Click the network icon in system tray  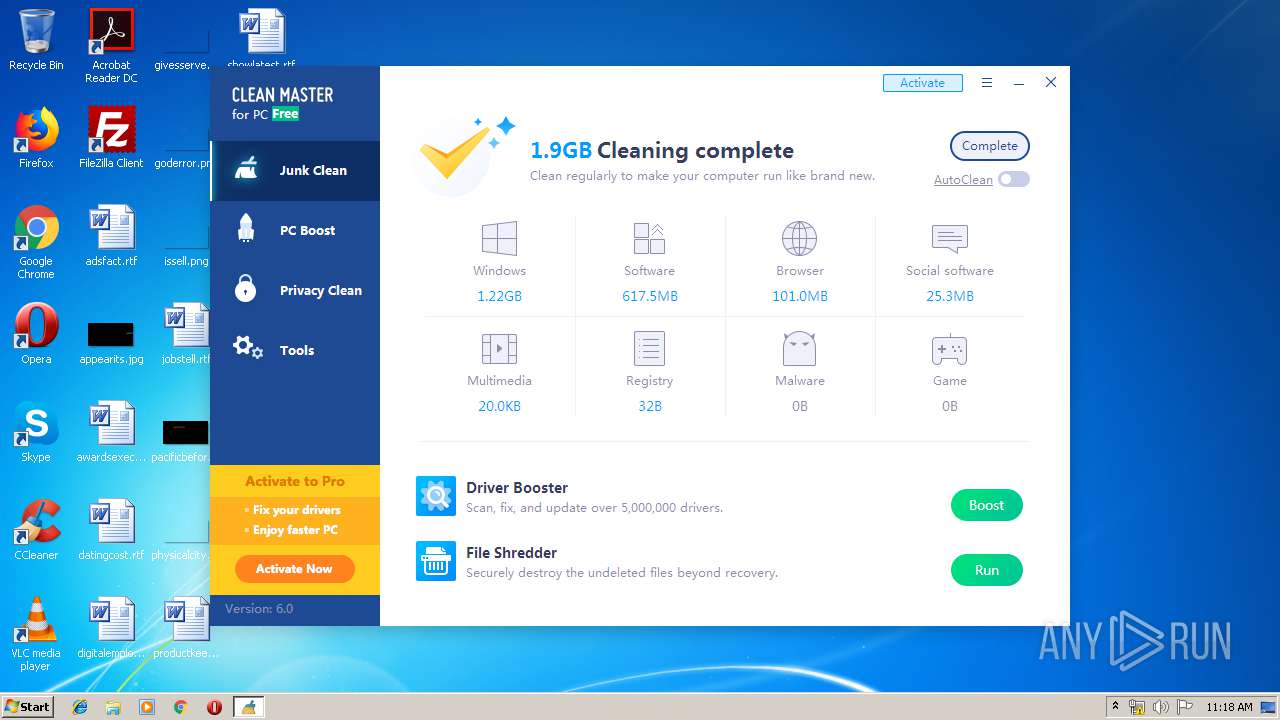1137,707
